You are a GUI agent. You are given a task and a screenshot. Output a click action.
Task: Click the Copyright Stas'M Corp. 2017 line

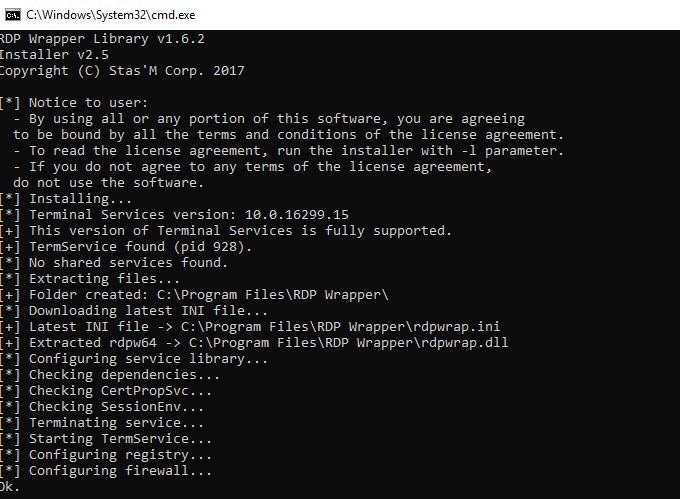pos(121,70)
